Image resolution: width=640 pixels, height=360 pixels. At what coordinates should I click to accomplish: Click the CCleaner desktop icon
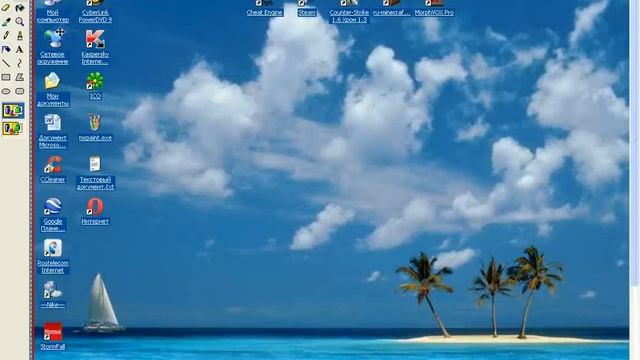(x=53, y=164)
